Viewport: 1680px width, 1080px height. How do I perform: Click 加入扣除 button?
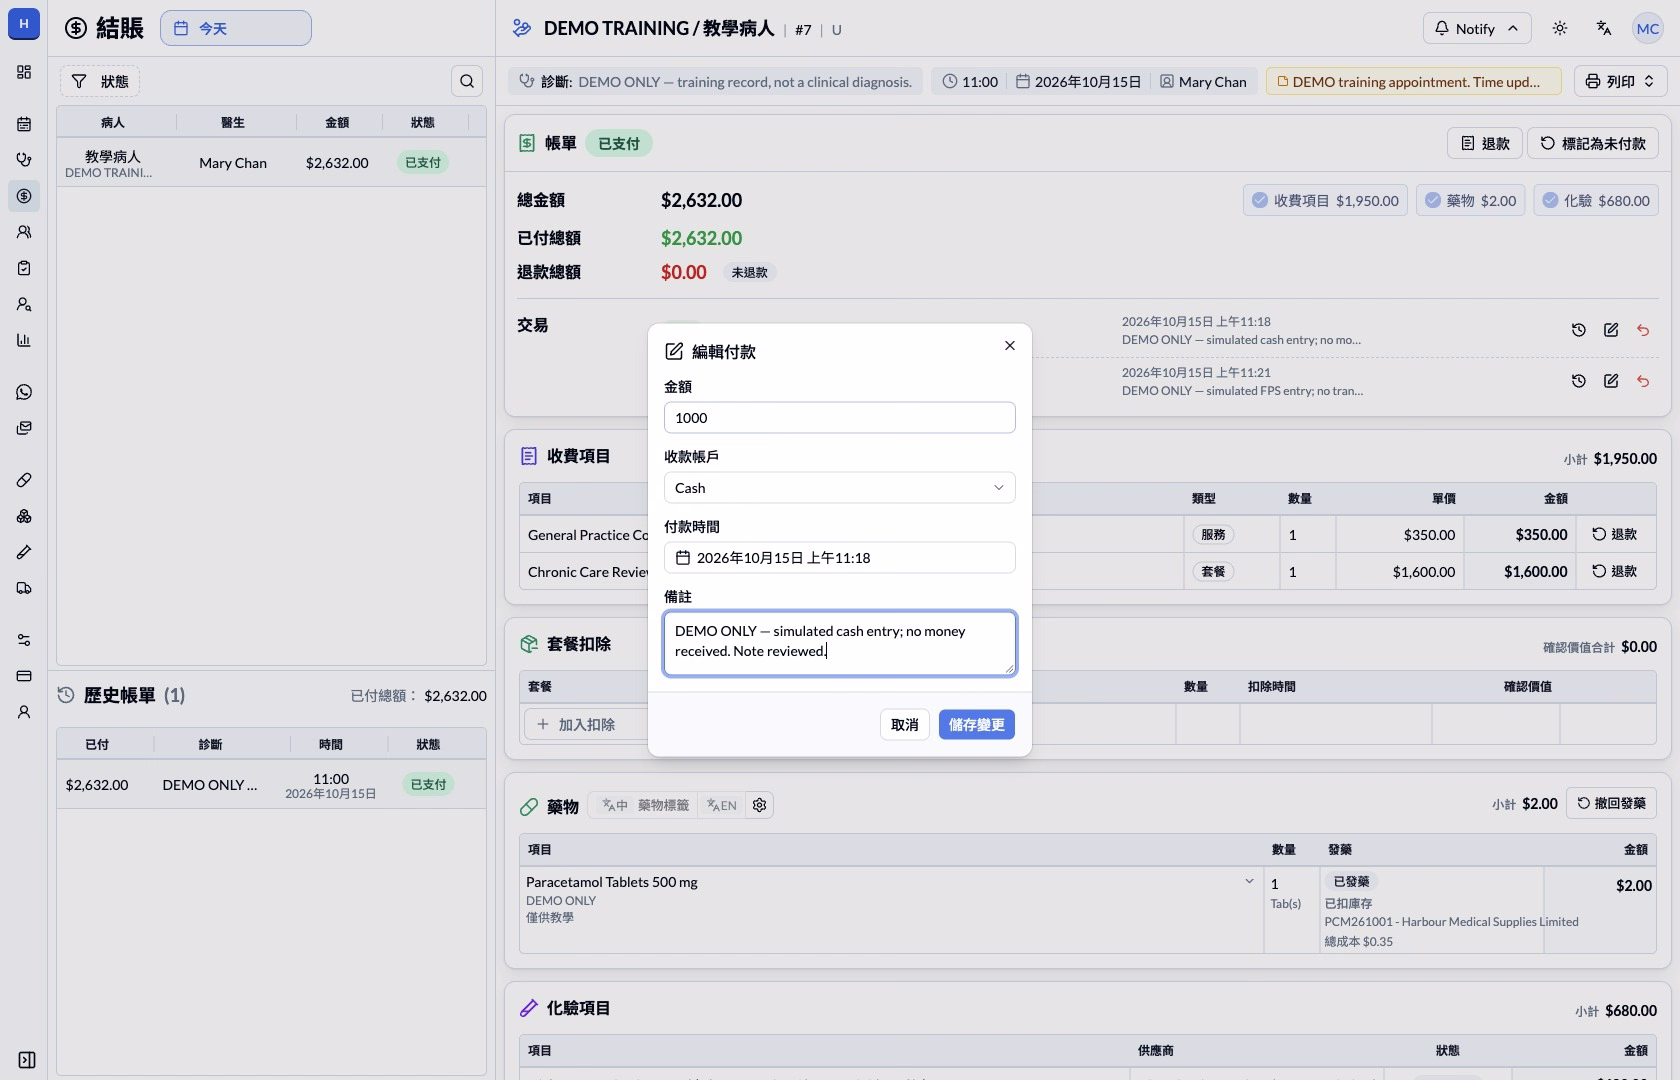(585, 724)
